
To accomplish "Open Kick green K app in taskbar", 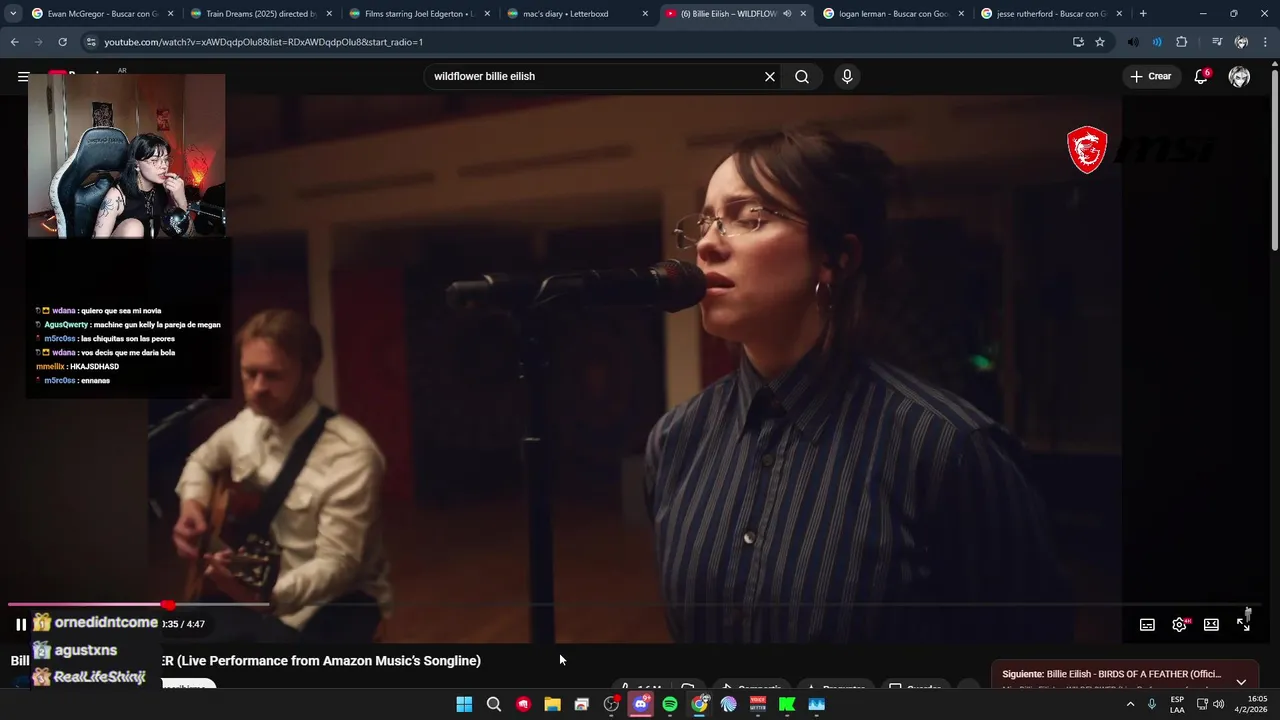I will point(787,704).
